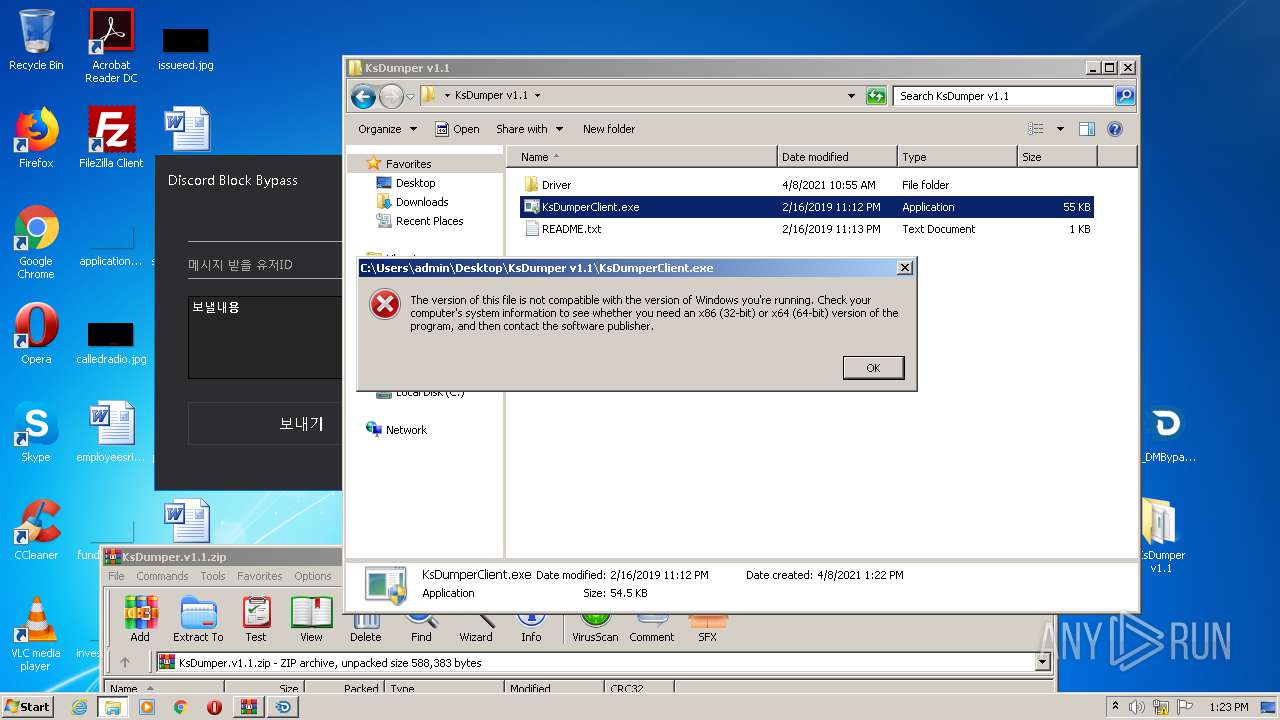Open FileZilla Client desktop icon

coord(111,138)
